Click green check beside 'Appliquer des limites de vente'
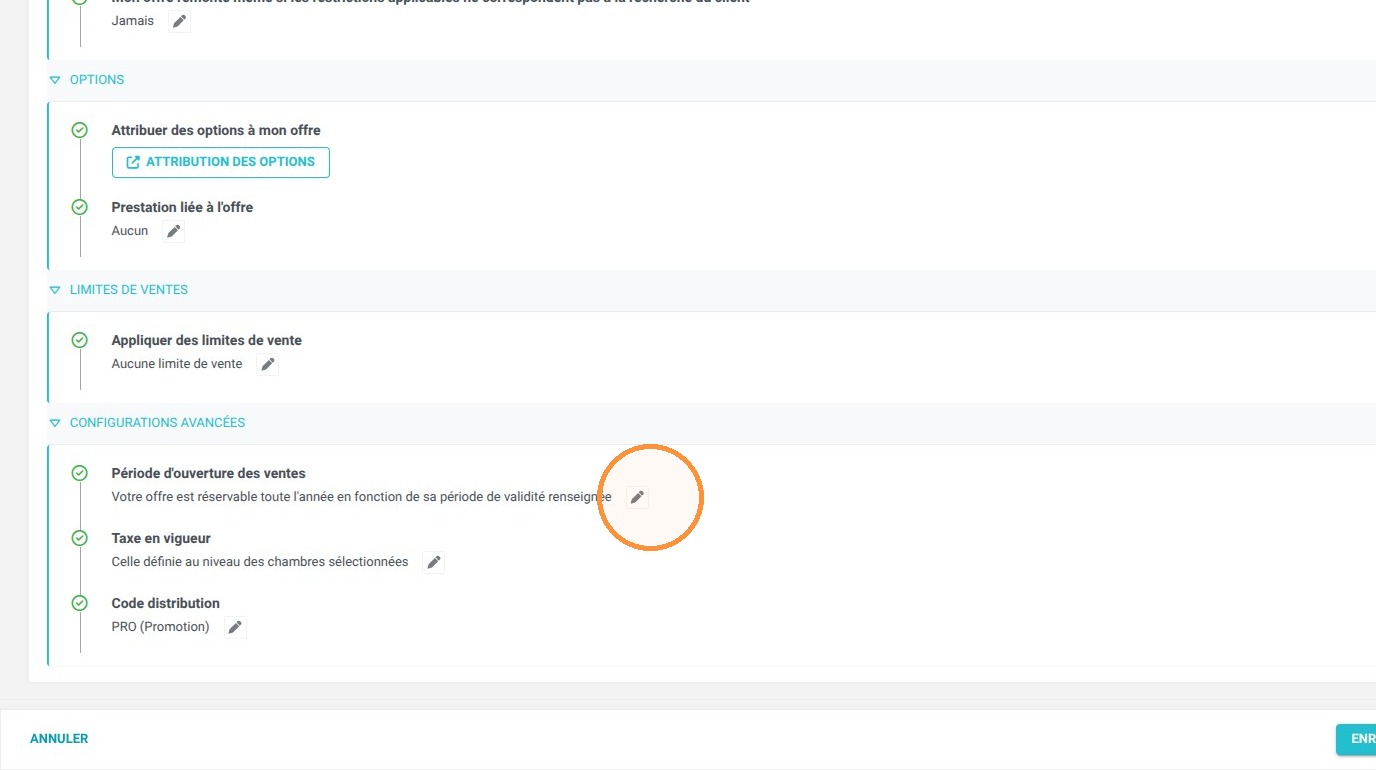 pyautogui.click(x=80, y=340)
